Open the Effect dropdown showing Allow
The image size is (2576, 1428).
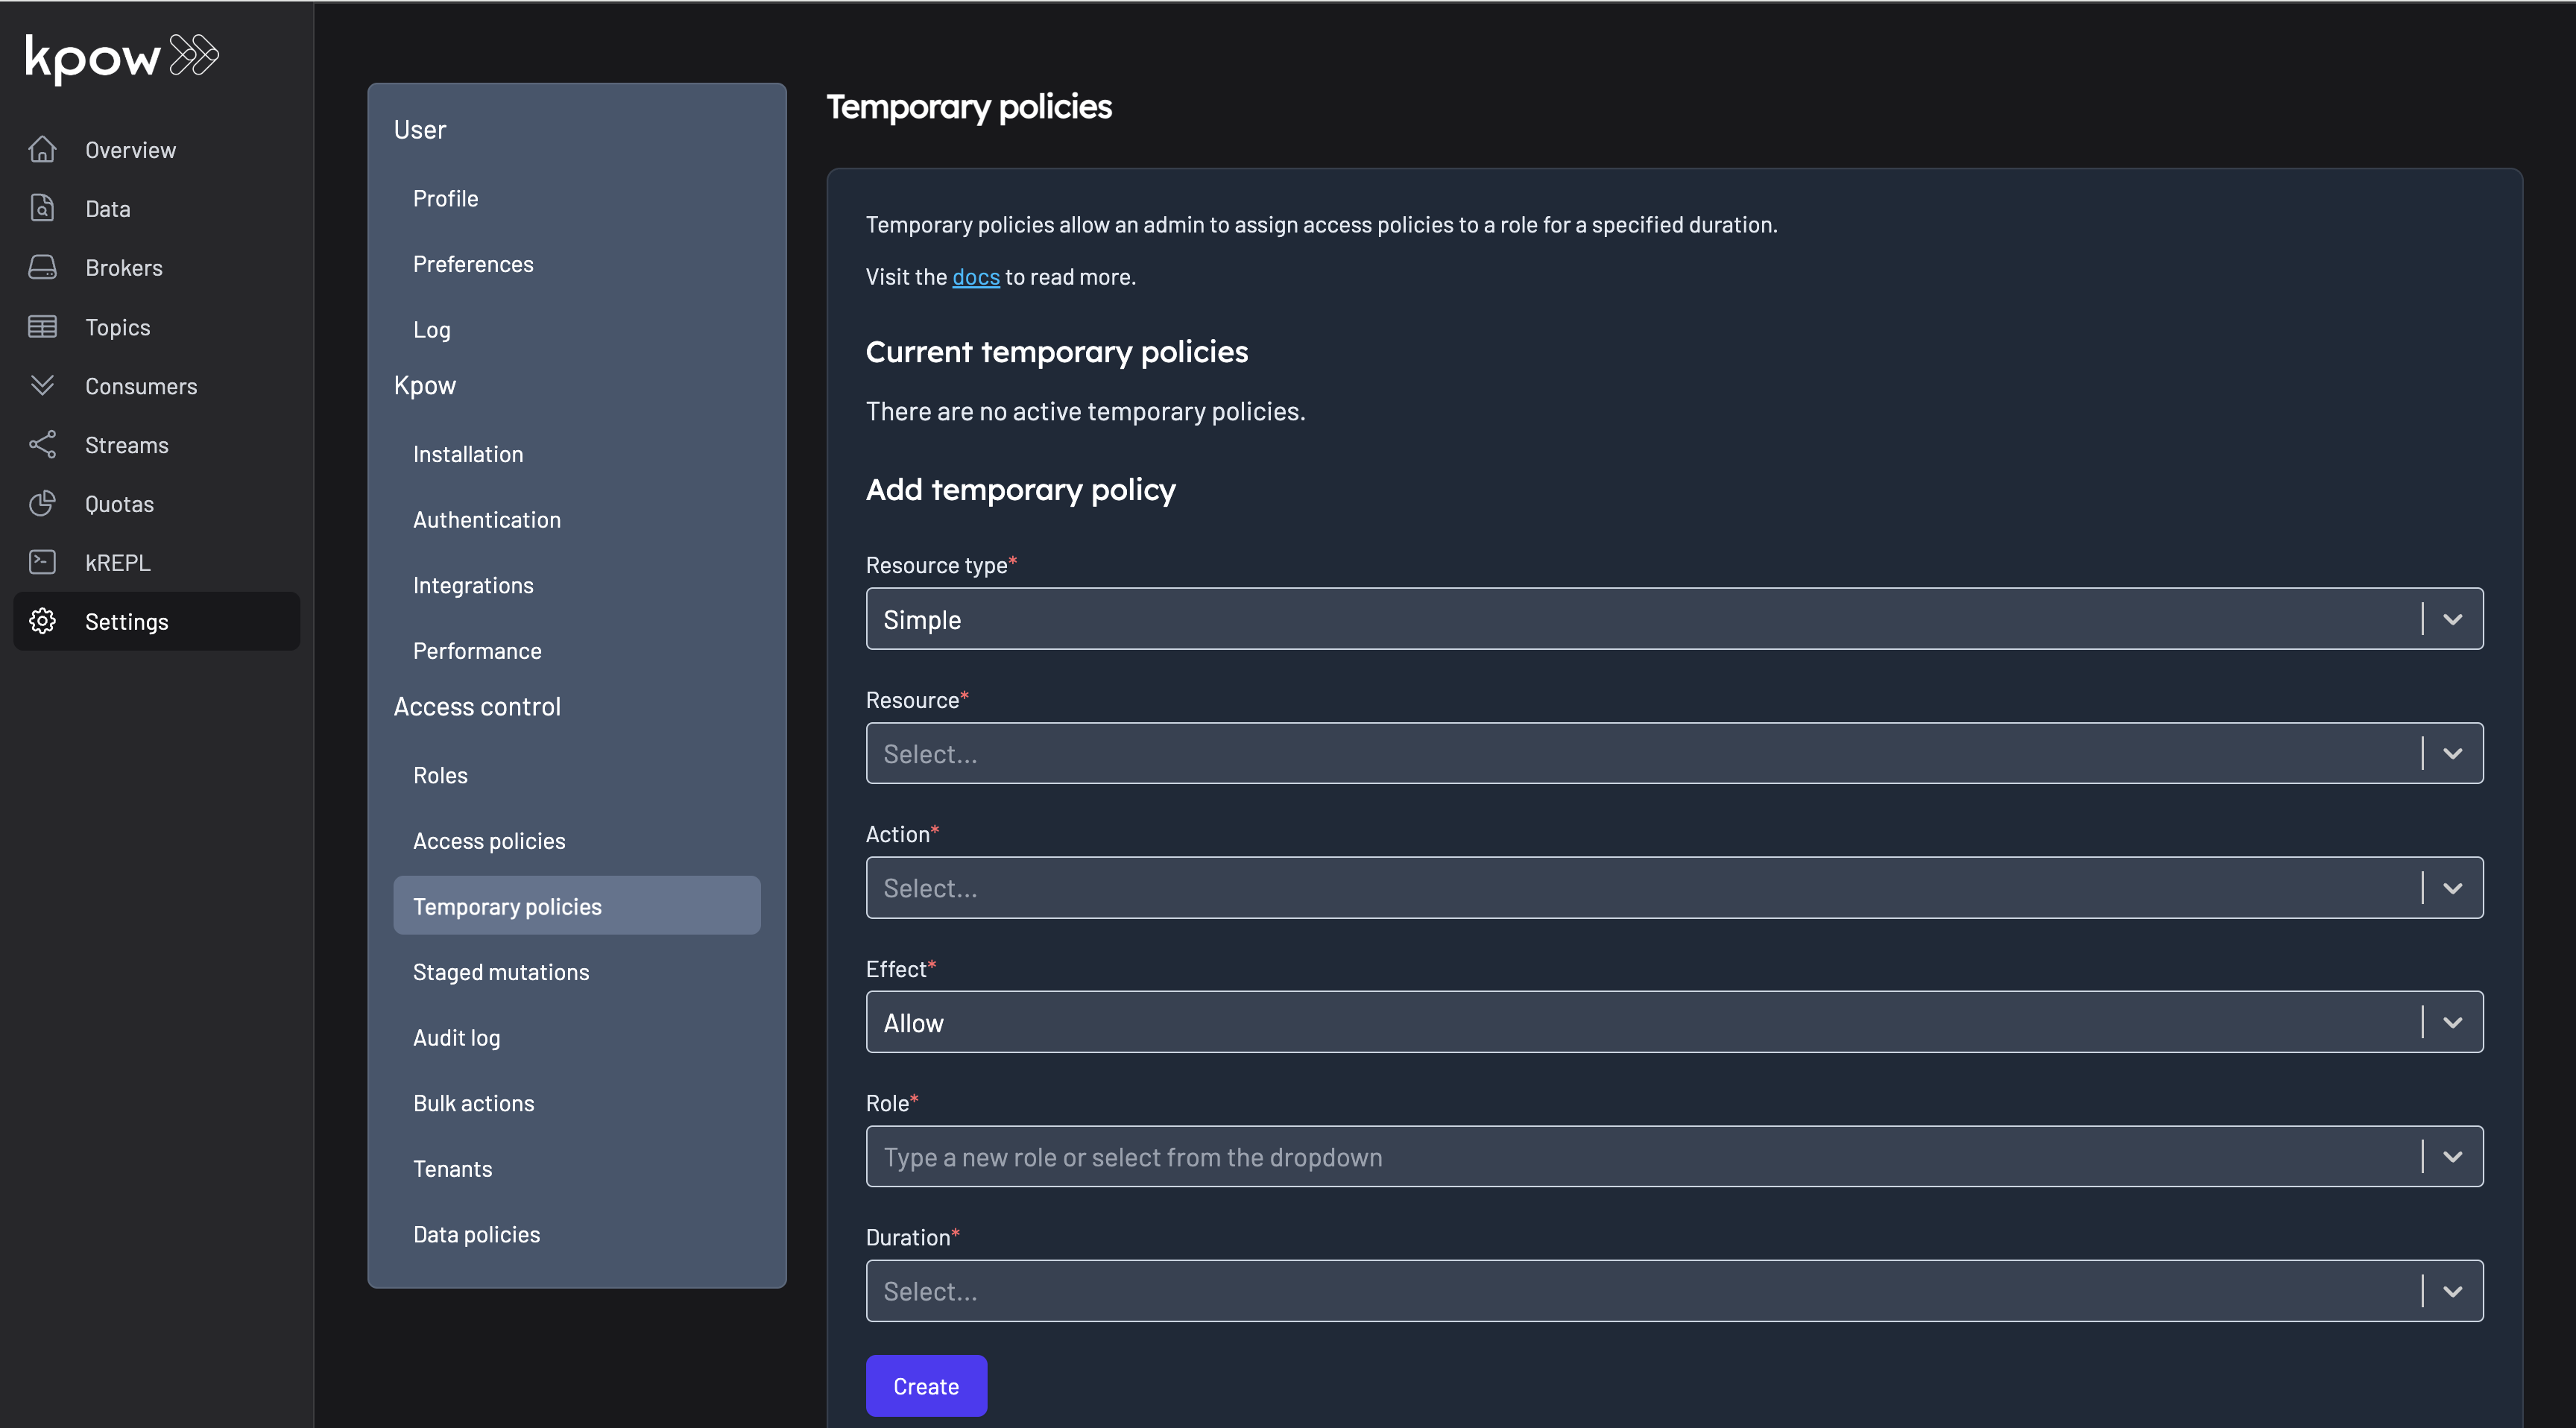1673,1022
